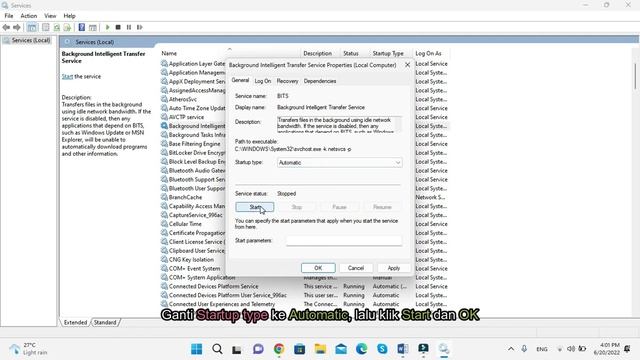640x360 pixels.
Task: Select the AtherosSvc service row
Action: click(x=182, y=99)
